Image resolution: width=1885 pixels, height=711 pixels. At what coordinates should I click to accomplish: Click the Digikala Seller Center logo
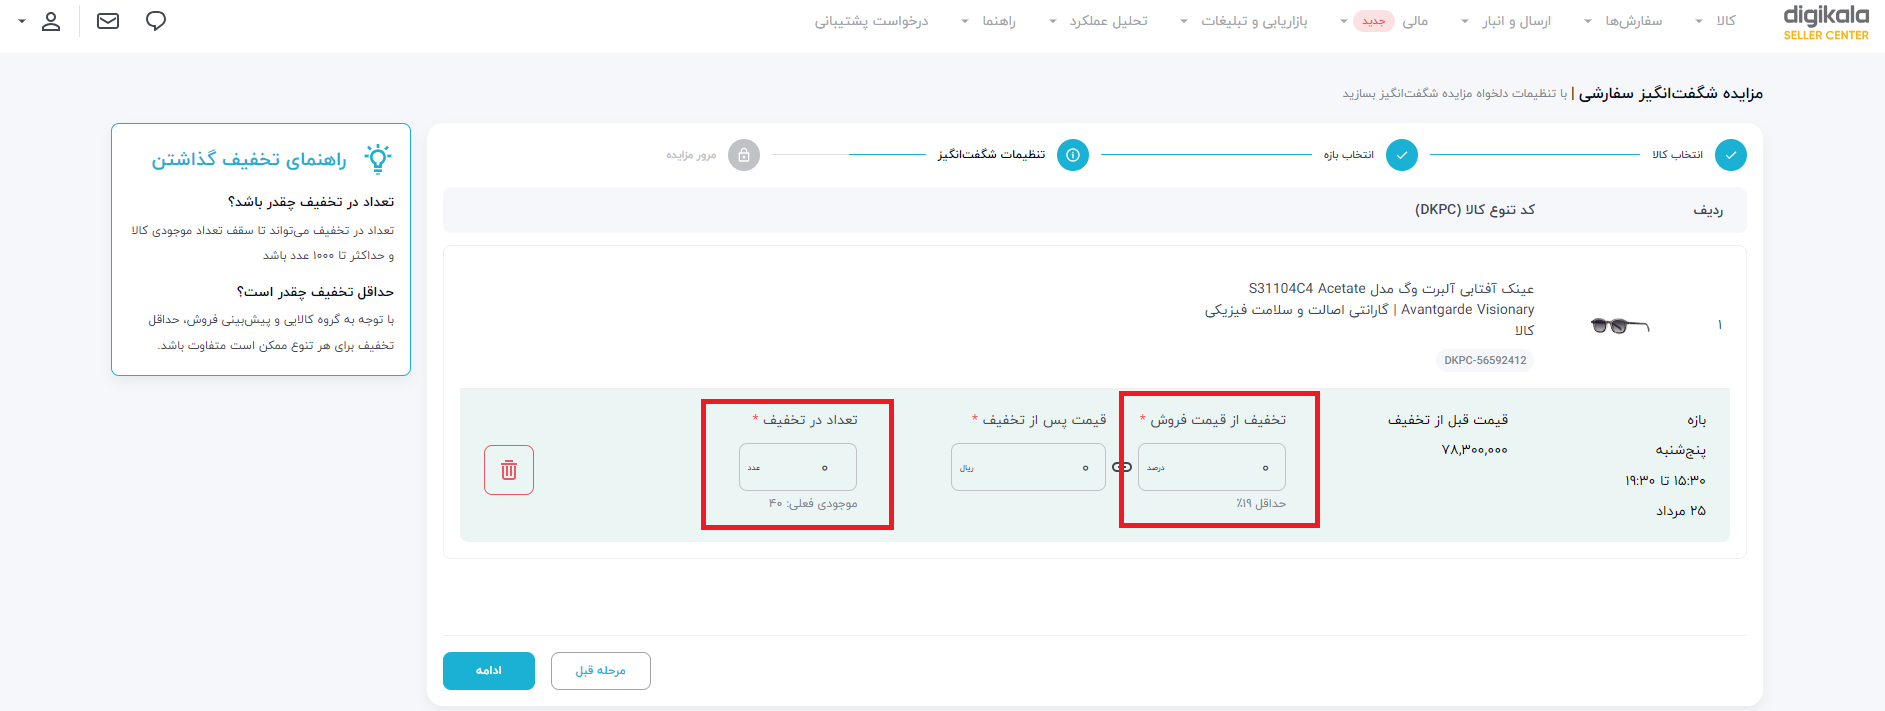coord(1825,23)
